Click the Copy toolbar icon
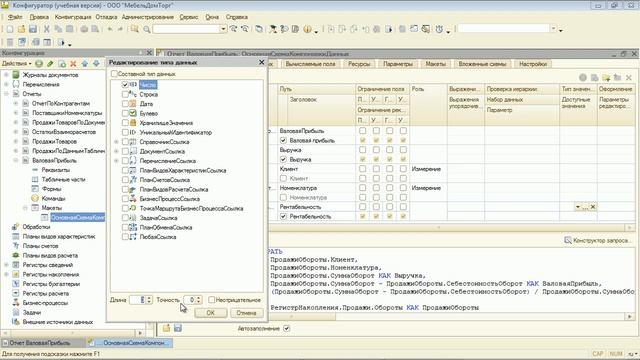640x360 pixels. click(58, 29)
